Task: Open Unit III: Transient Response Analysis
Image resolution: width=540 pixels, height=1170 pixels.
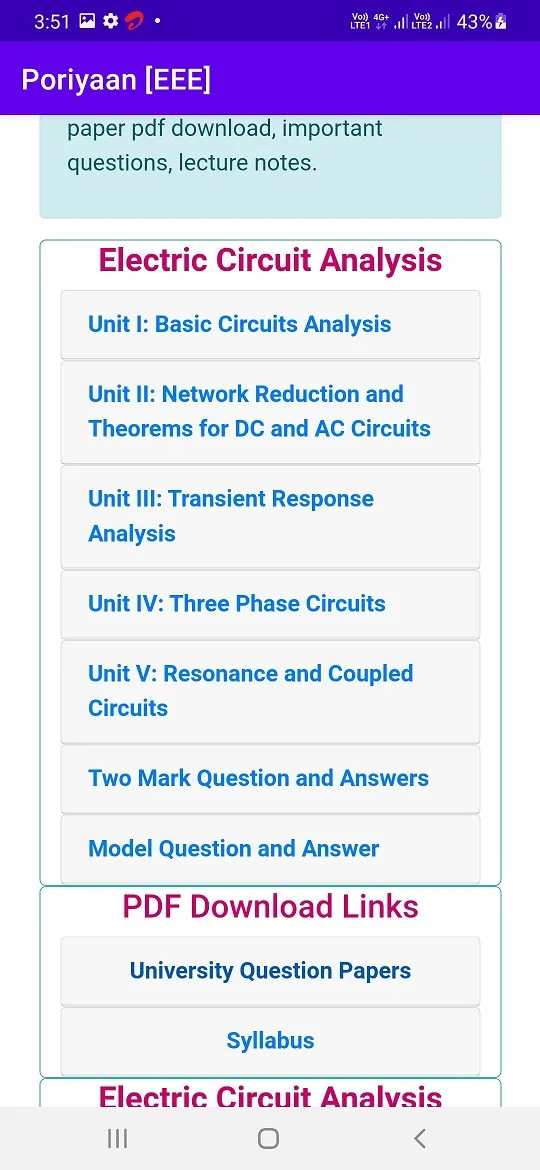Action: [270, 516]
